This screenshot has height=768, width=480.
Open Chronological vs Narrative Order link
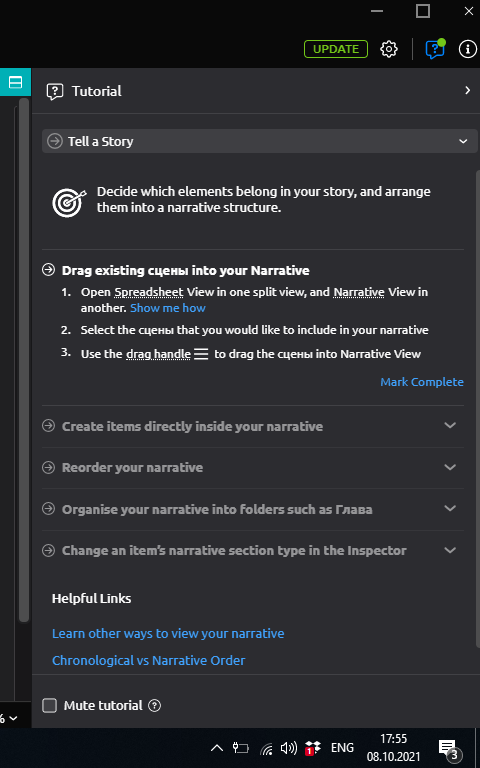pyautogui.click(x=148, y=661)
